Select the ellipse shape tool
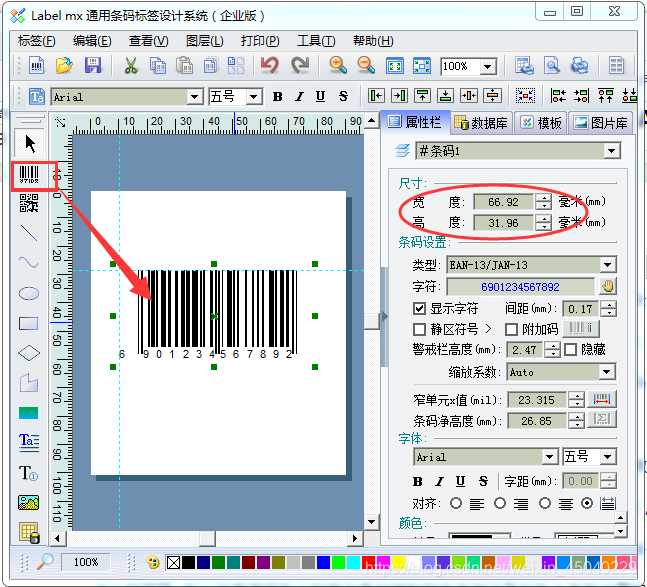This screenshot has height=587, width=647. pos(29,293)
